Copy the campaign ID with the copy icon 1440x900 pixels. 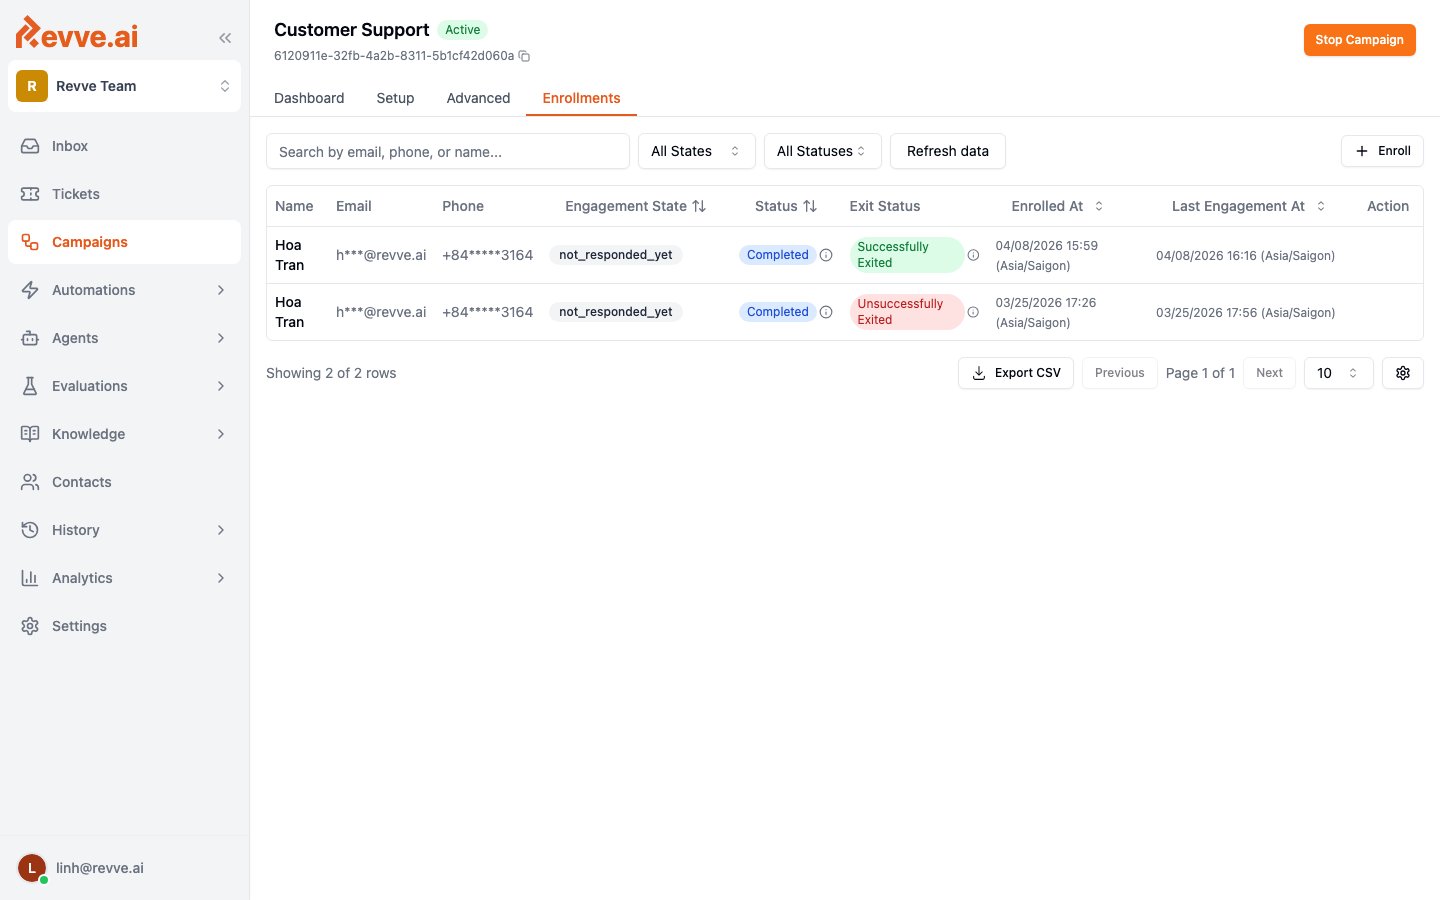pos(524,56)
